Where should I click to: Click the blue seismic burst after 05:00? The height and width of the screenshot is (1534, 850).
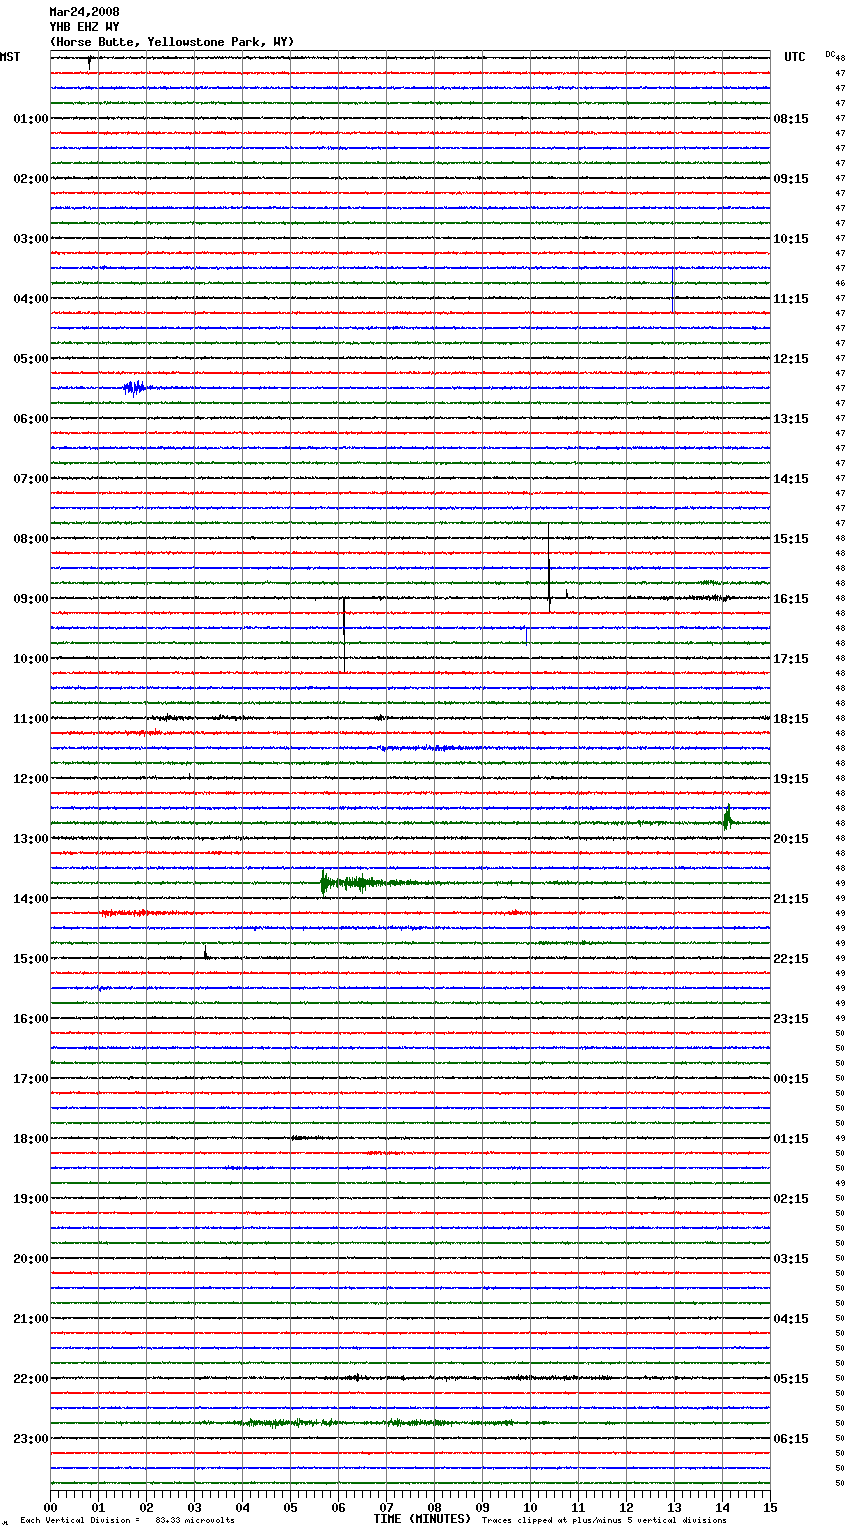click(134, 388)
